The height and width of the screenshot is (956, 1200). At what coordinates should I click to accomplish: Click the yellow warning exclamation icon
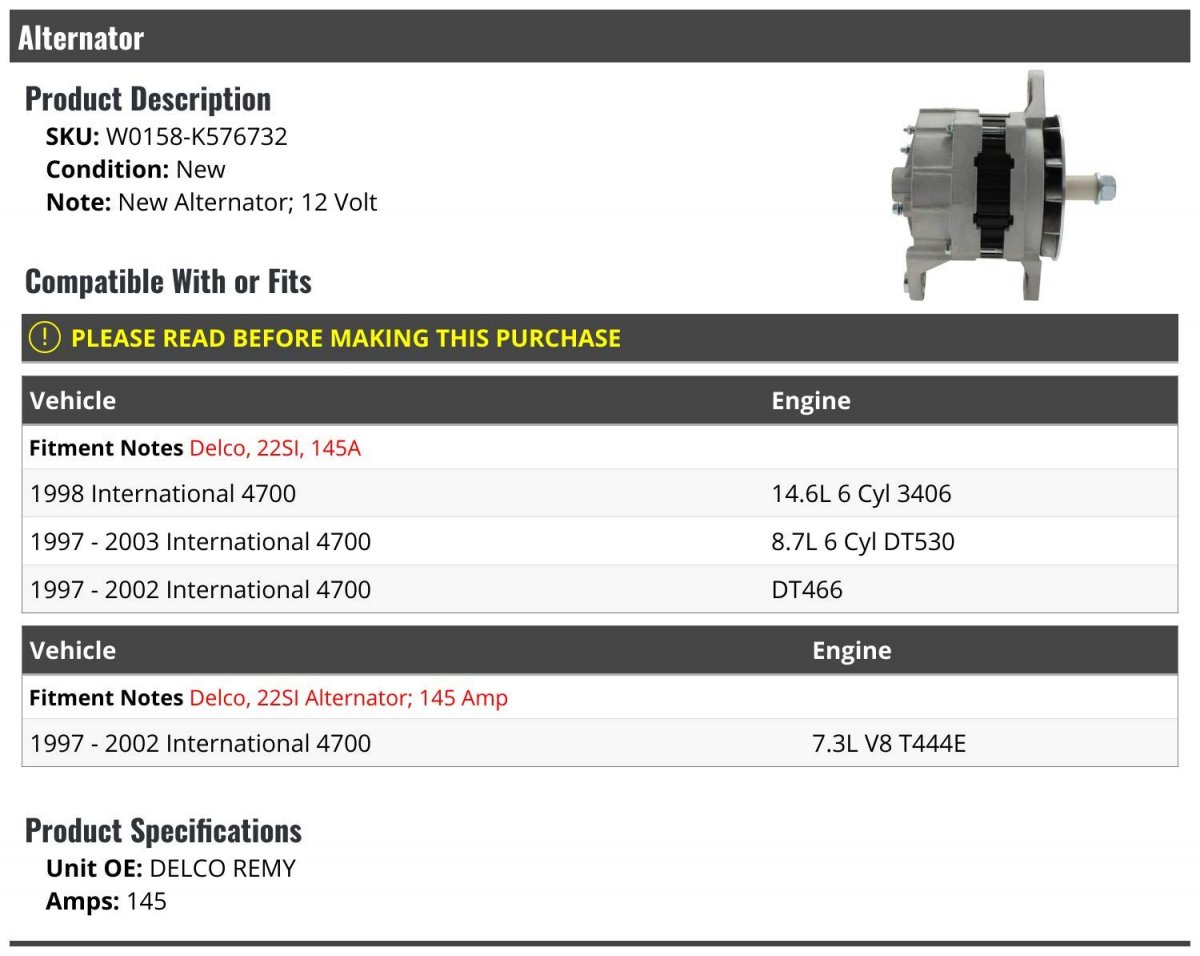45,338
